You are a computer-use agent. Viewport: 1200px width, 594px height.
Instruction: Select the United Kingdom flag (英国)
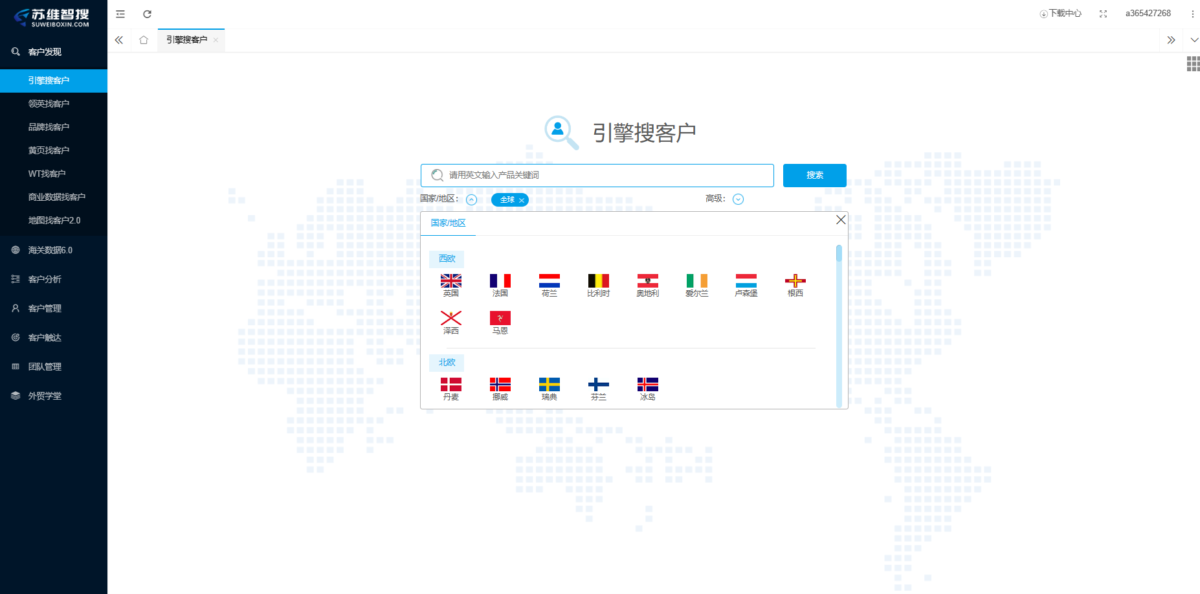[451, 281]
